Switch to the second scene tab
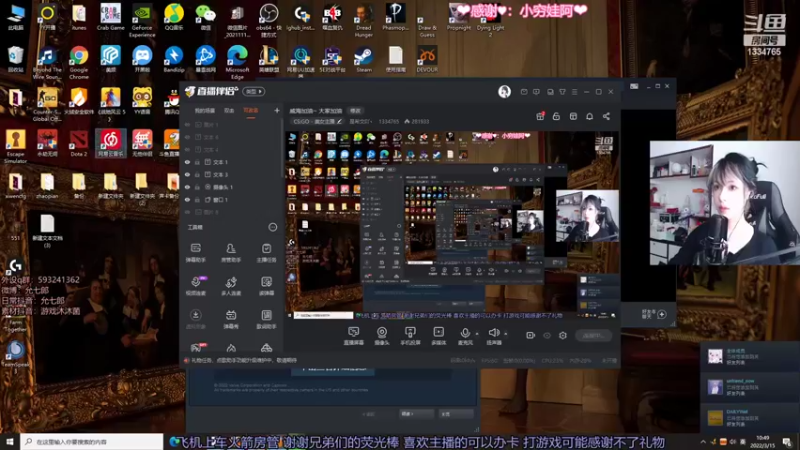 (229, 110)
